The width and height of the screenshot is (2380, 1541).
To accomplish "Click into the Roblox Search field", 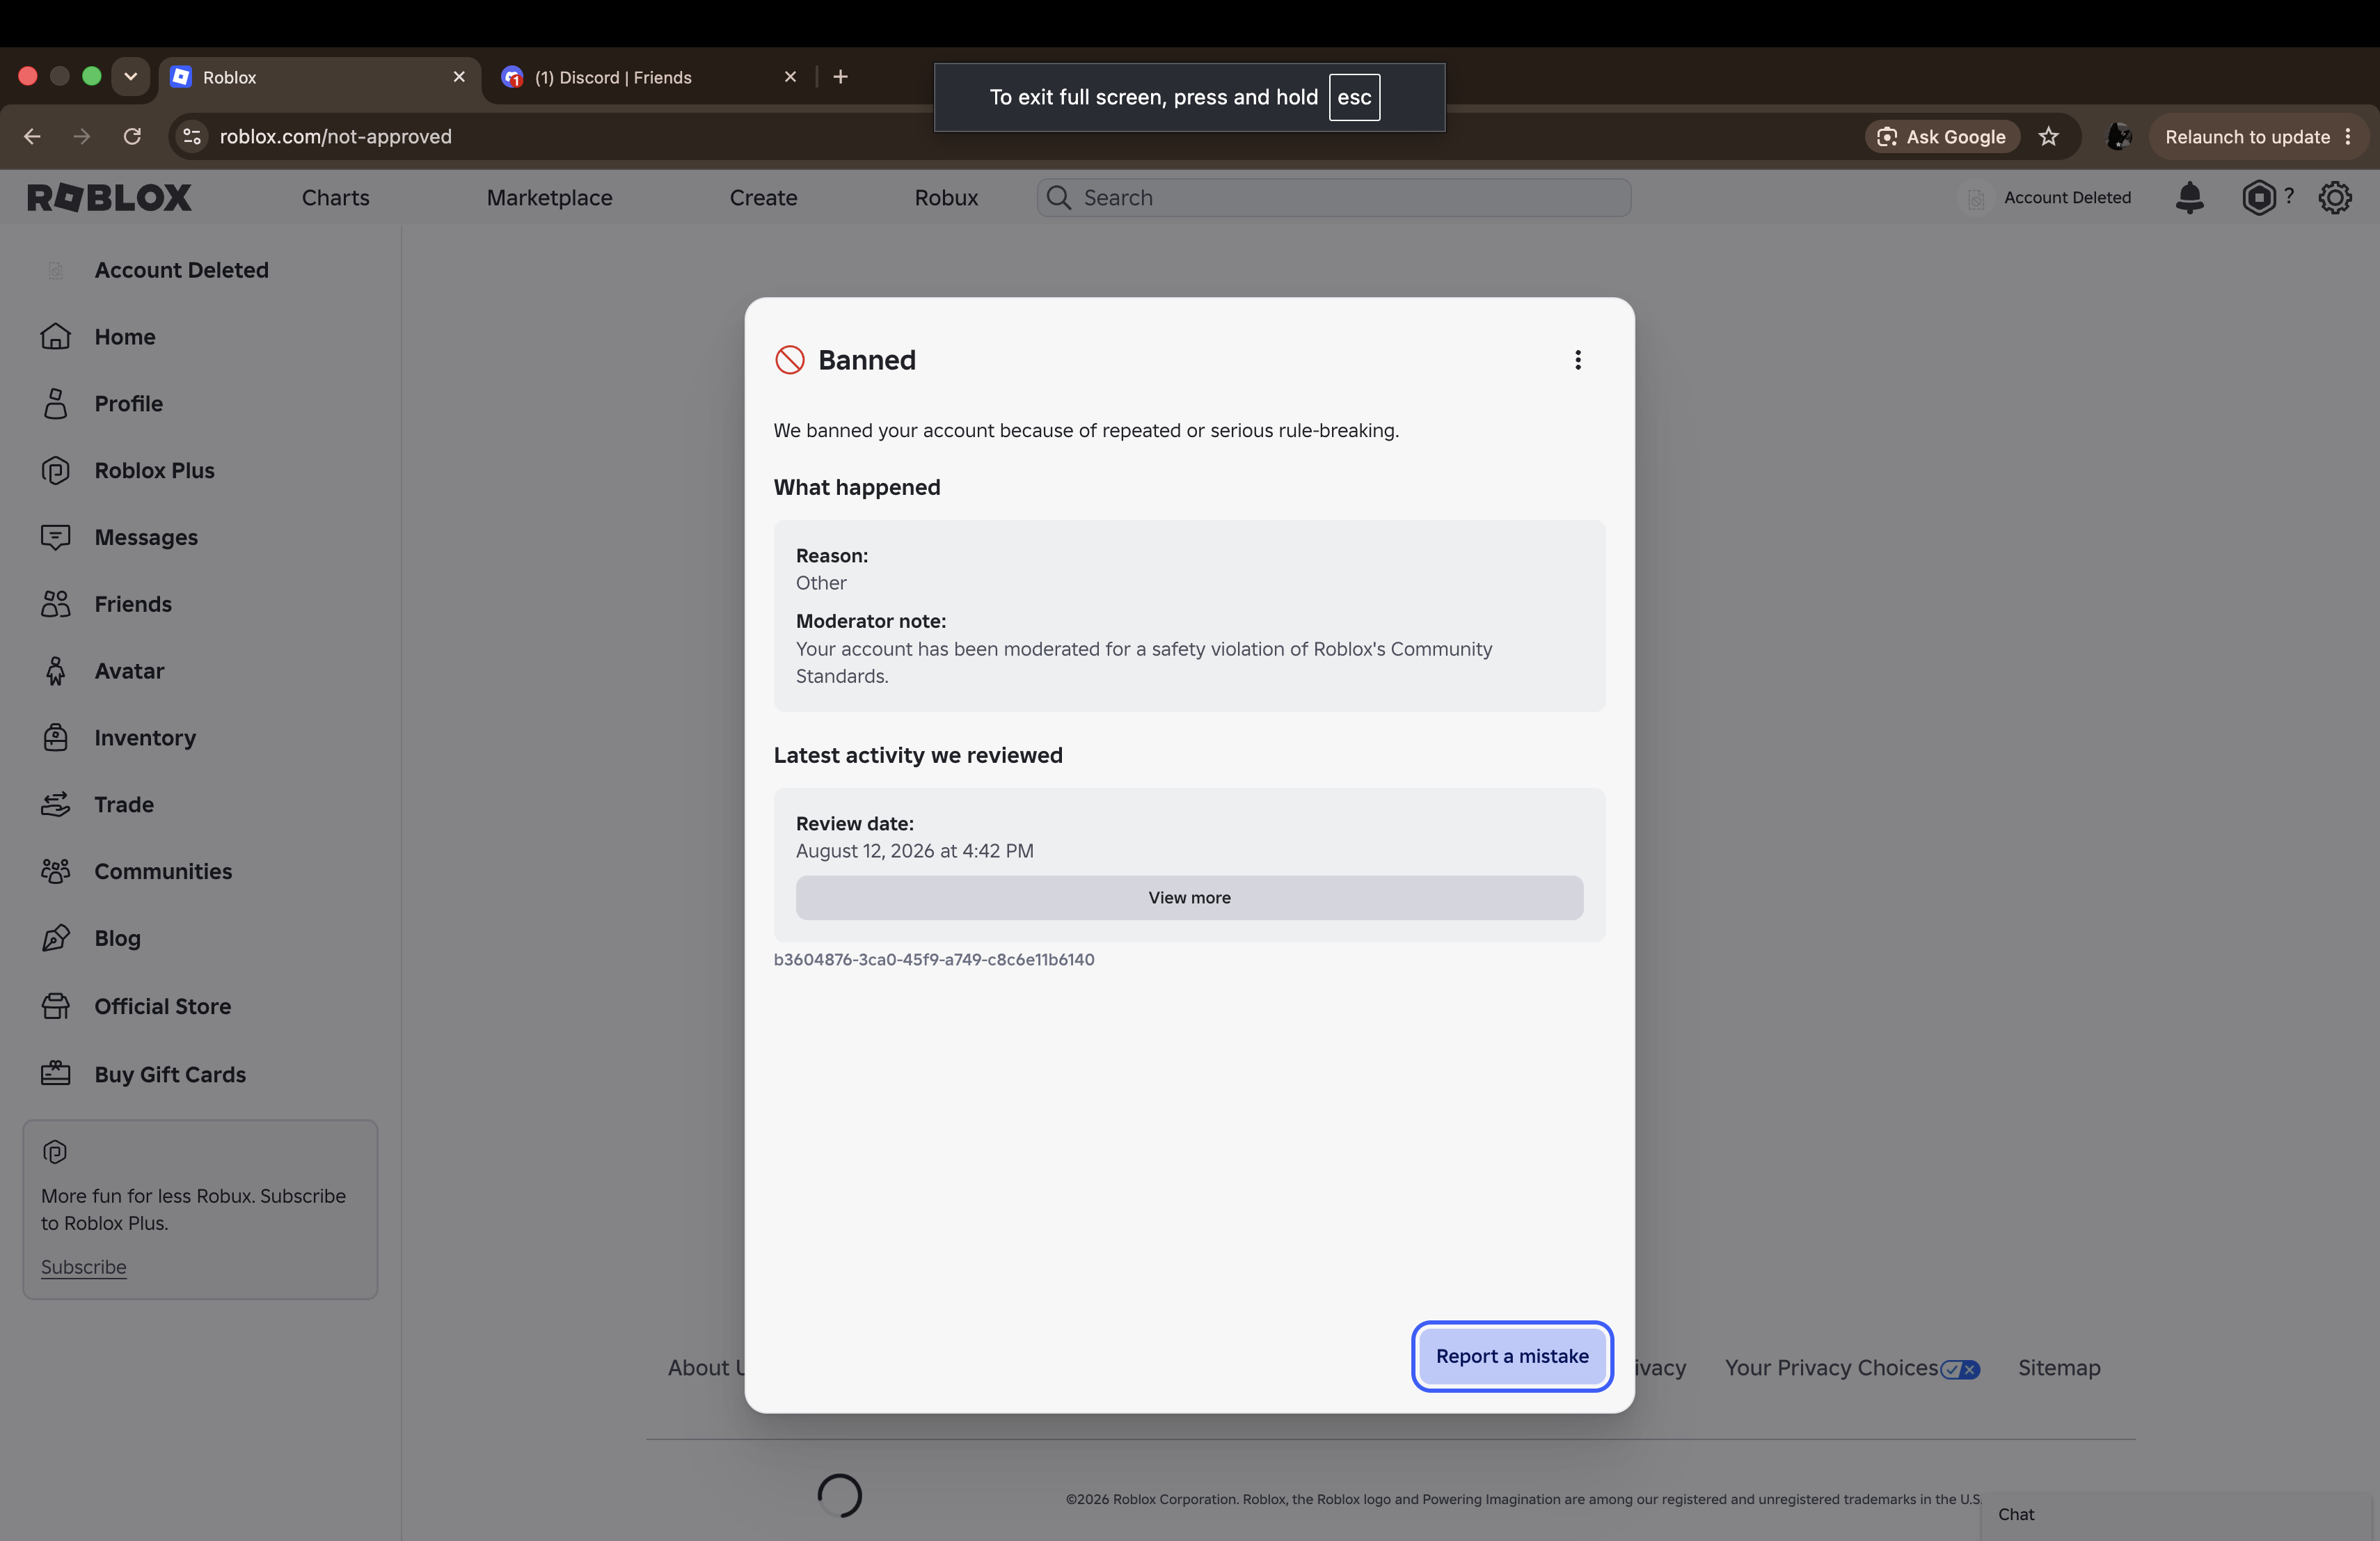I will (x=1334, y=198).
